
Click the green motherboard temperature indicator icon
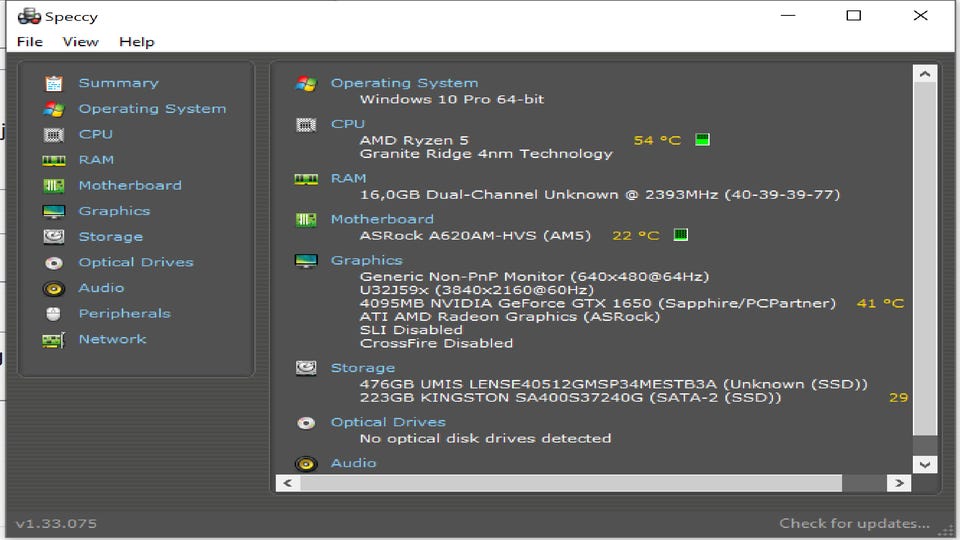pos(681,234)
